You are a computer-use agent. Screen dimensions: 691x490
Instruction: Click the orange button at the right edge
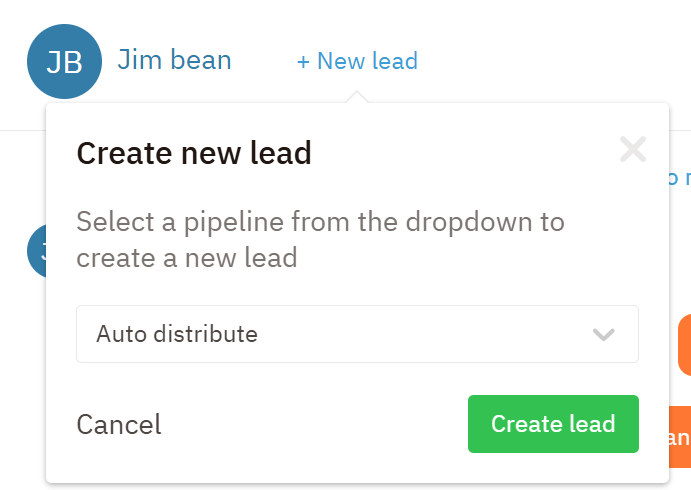[x=685, y=344]
